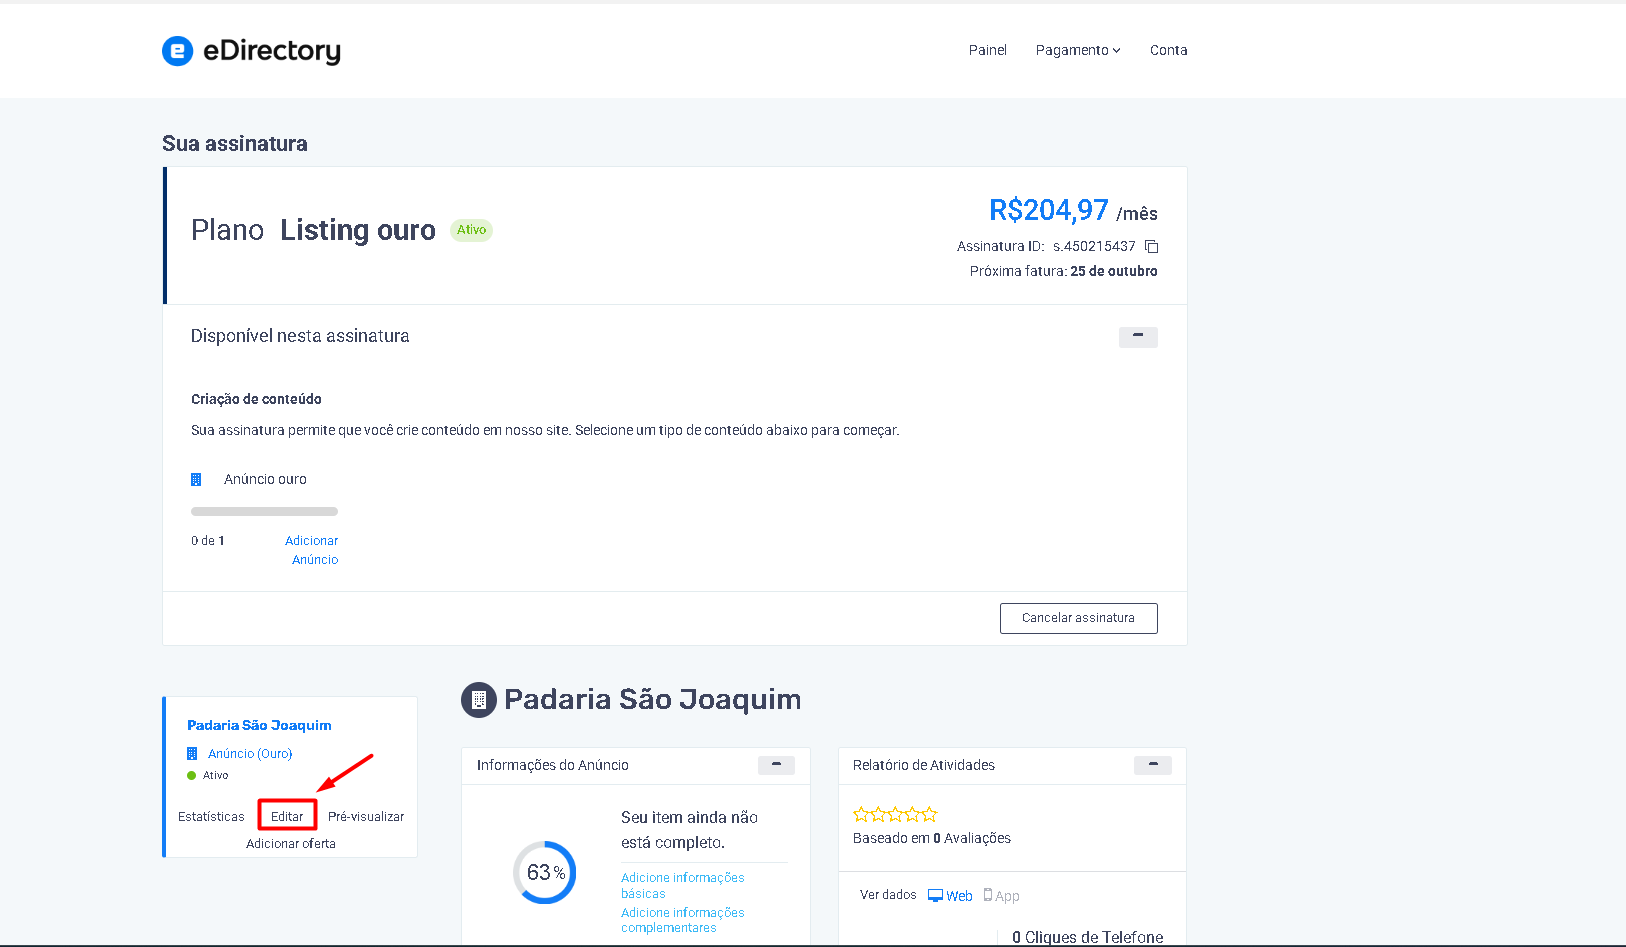Click '0 Cliques de Telefone' text
This screenshot has height=947, width=1626.
pos(1088,937)
